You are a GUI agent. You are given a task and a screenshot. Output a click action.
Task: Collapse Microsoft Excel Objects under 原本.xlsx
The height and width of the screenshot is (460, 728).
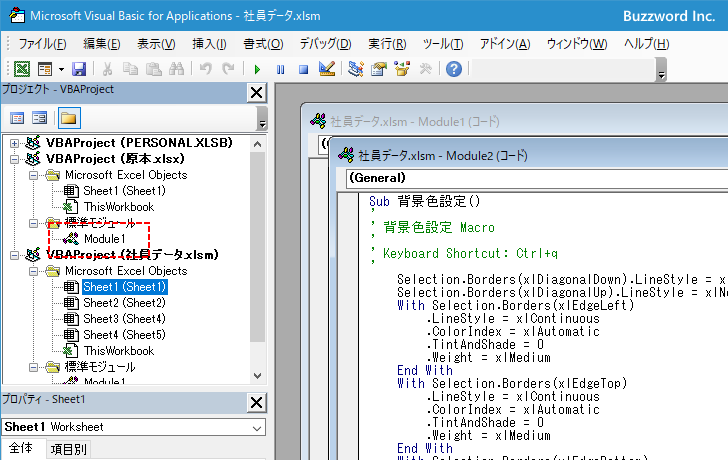tap(33, 175)
